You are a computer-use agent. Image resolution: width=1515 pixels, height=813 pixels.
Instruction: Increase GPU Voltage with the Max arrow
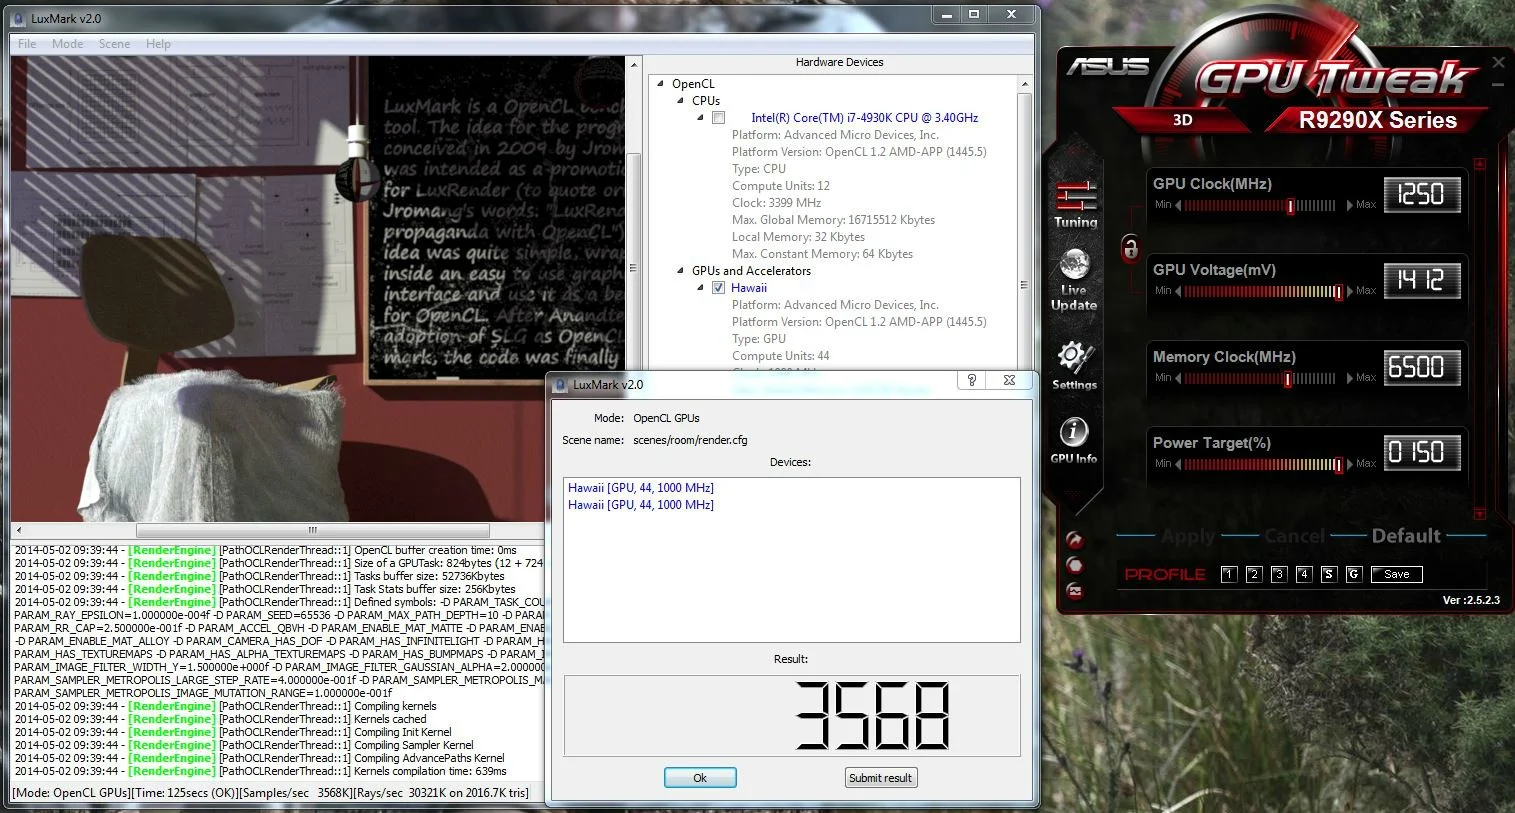tap(1349, 291)
